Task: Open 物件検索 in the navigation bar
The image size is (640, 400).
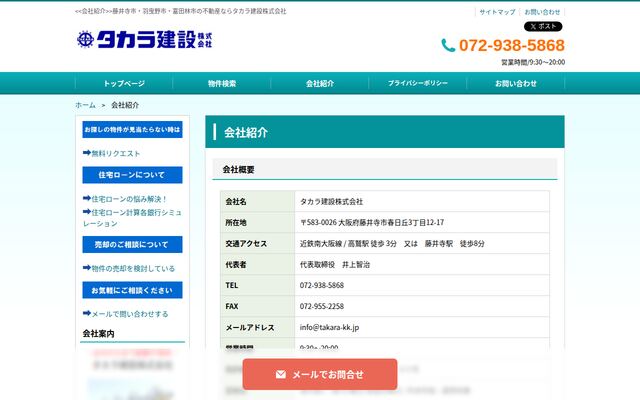Action: 222,83
